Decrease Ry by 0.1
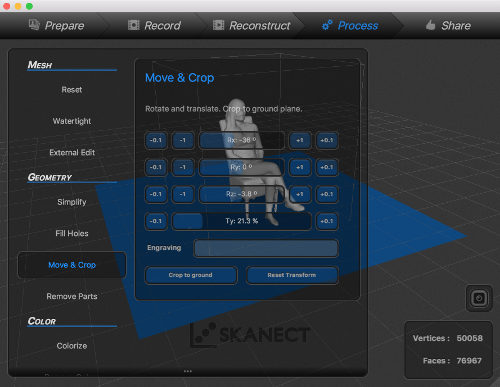 [156, 167]
